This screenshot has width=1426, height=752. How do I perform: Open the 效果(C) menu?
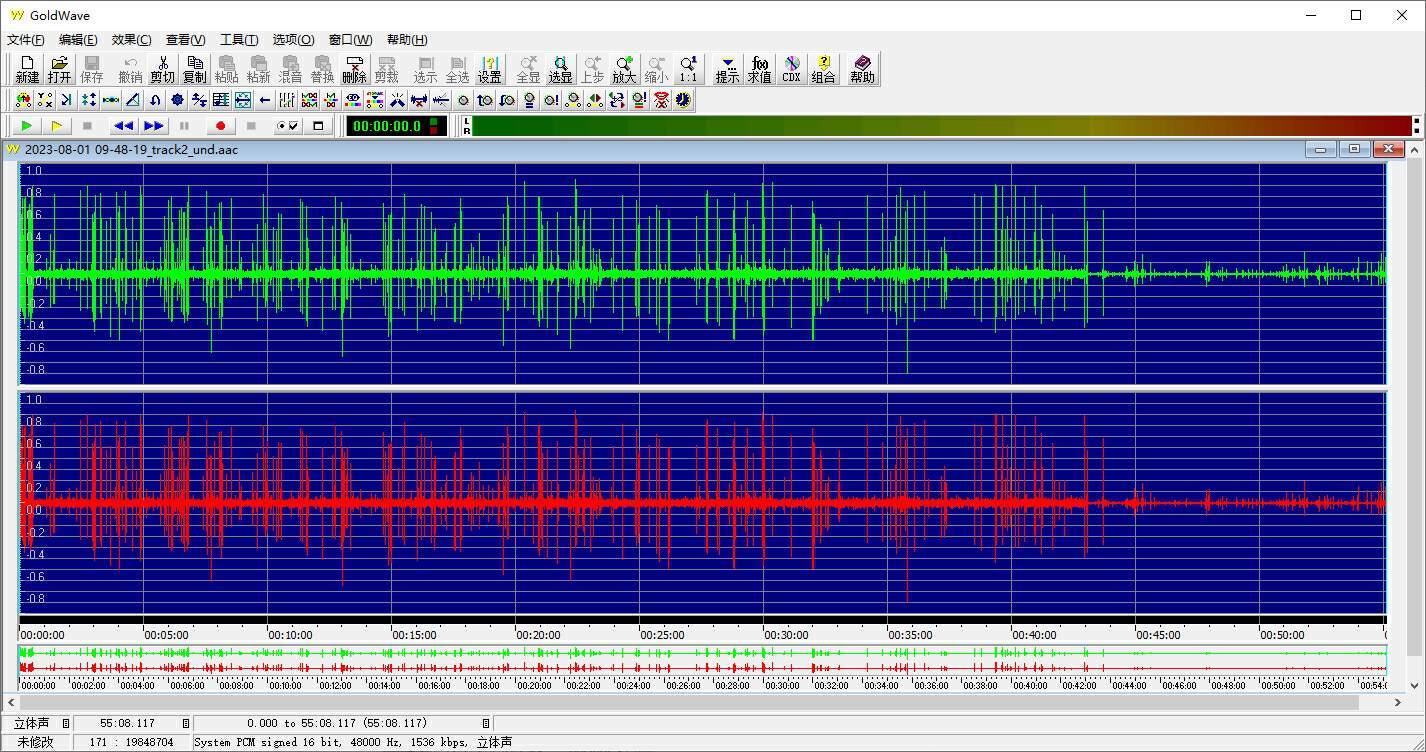click(x=132, y=40)
